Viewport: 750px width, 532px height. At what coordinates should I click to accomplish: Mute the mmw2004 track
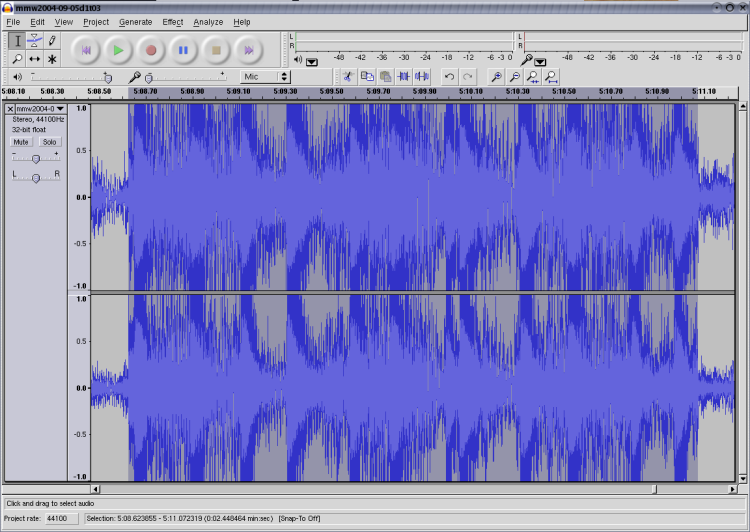(21, 142)
